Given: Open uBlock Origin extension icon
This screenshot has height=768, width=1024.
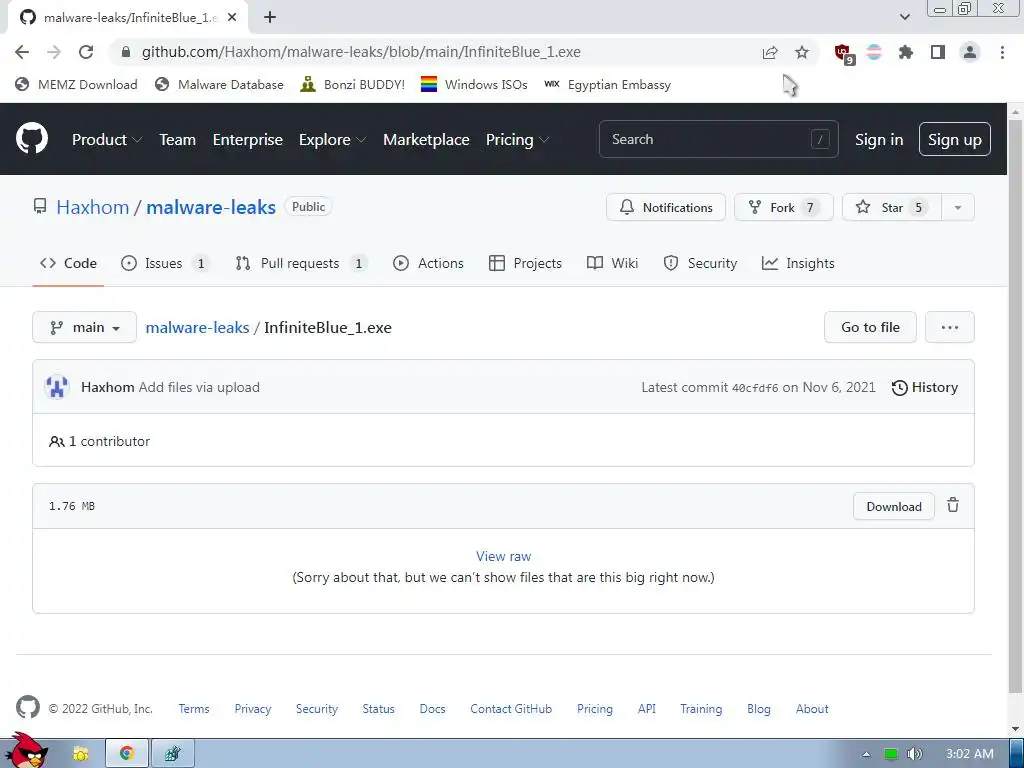Looking at the screenshot, I should (x=843, y=54).
